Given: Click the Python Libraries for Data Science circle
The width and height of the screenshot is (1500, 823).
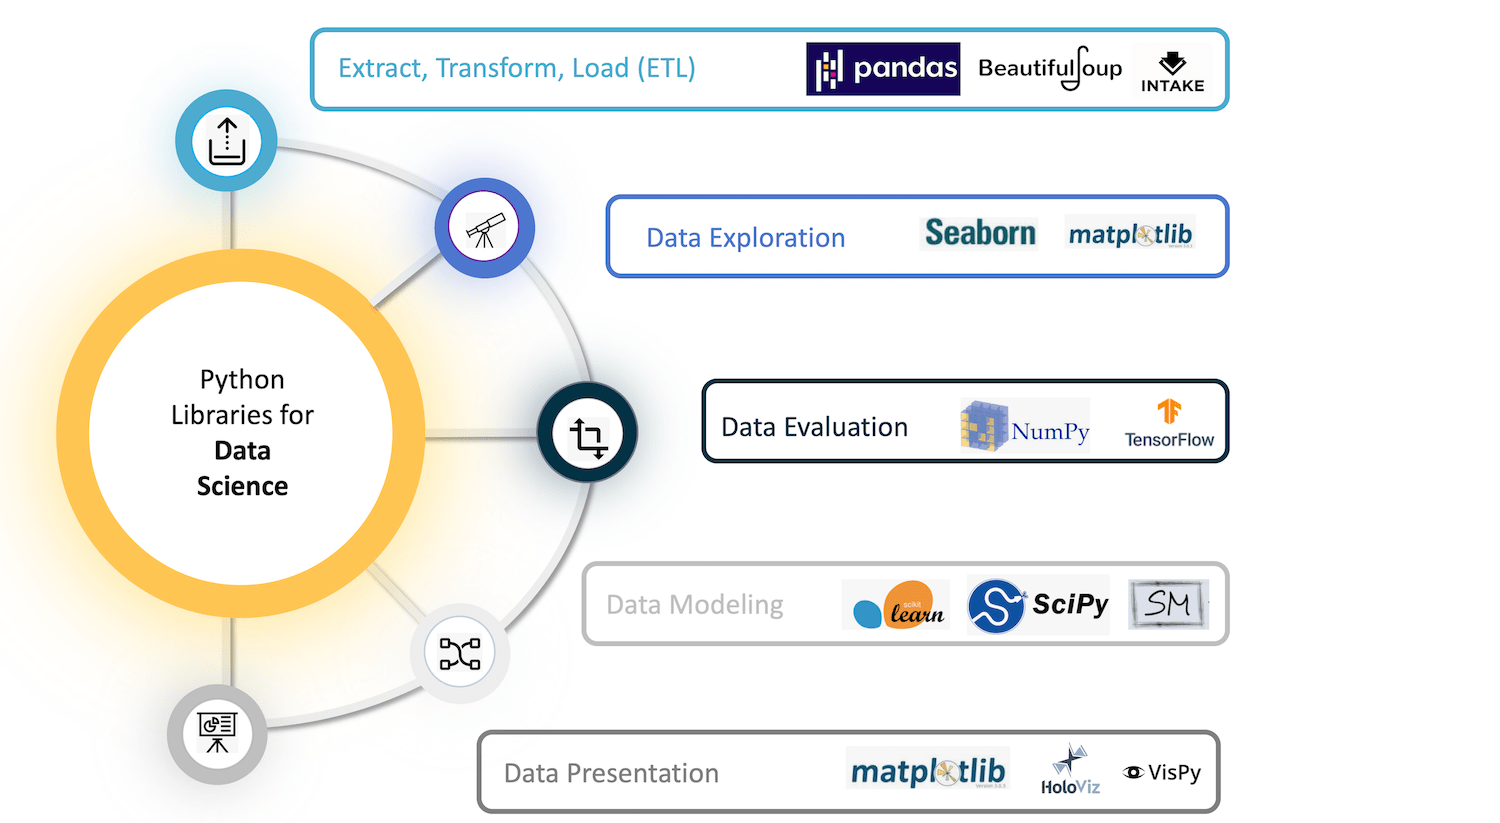Looking at the screenshot, I should tap(241, 433).
